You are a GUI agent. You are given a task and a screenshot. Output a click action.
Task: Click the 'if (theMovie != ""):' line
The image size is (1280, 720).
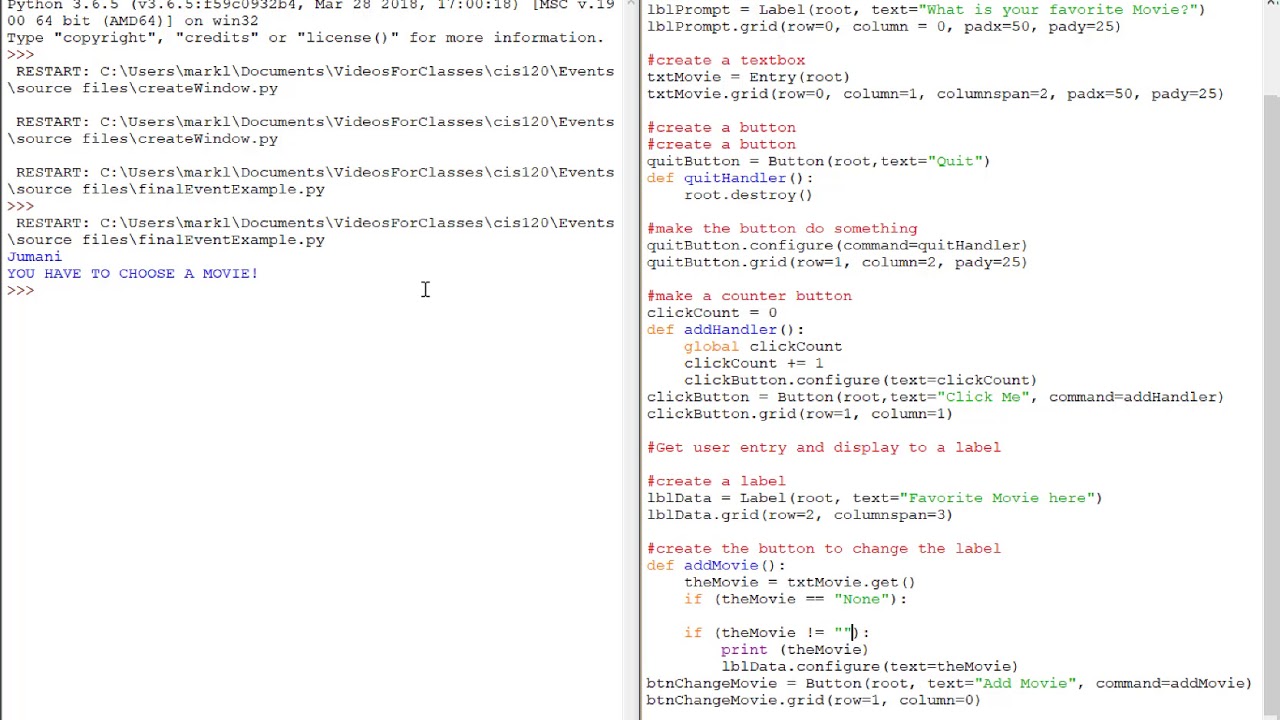777,632
